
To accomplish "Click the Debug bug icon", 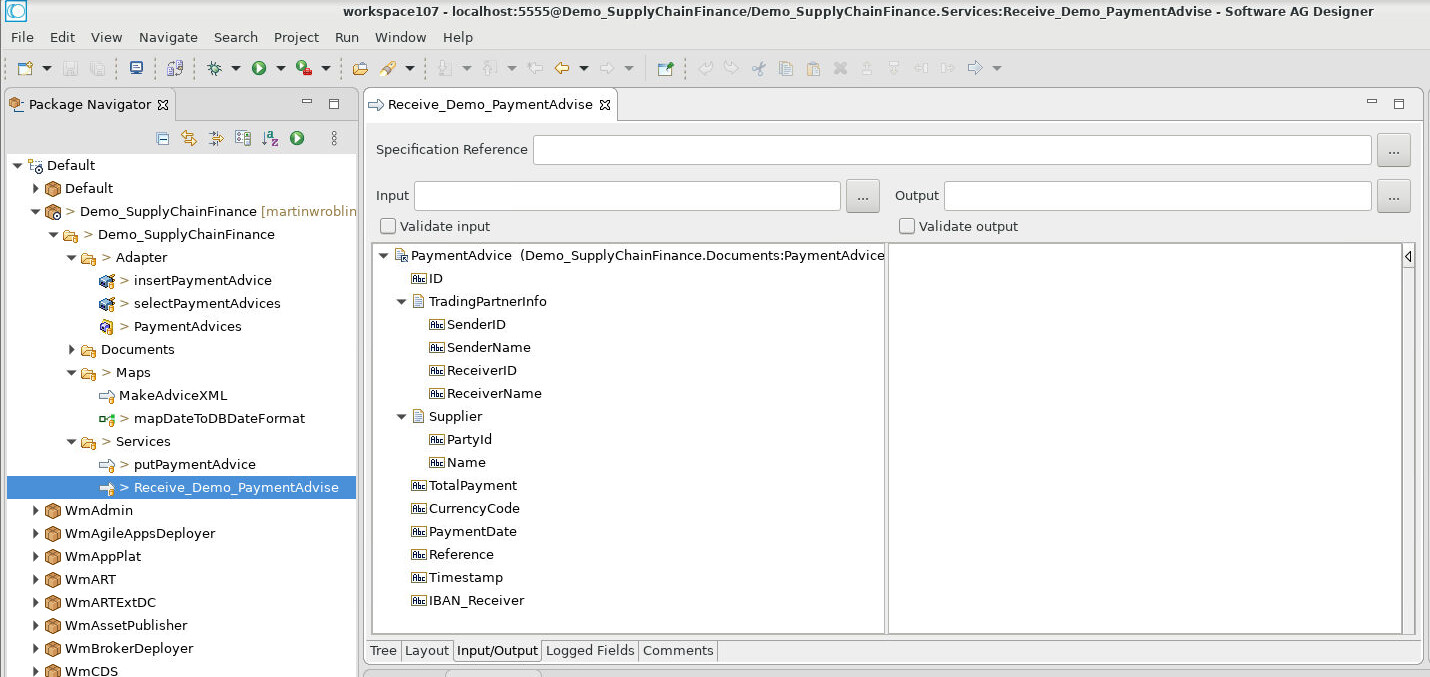I will pos(214,68).
